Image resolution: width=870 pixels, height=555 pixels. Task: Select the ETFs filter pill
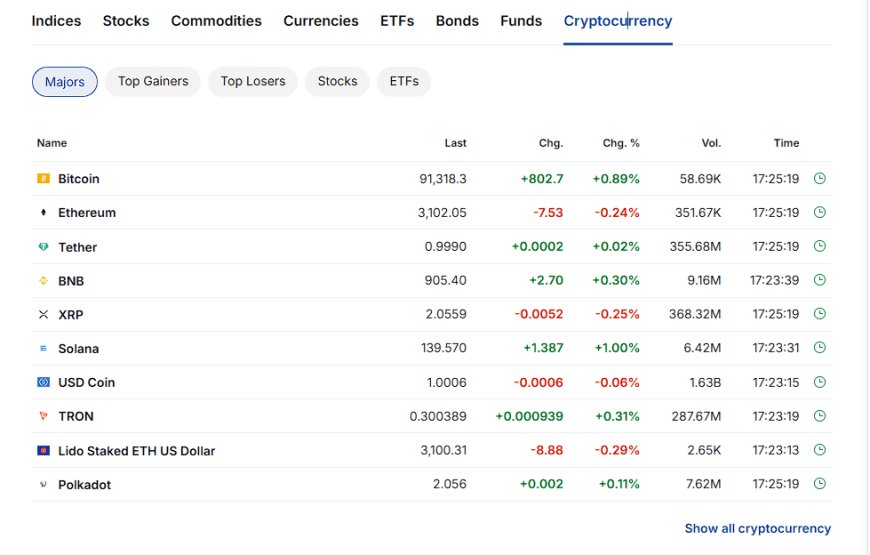[x=404, y=82]
